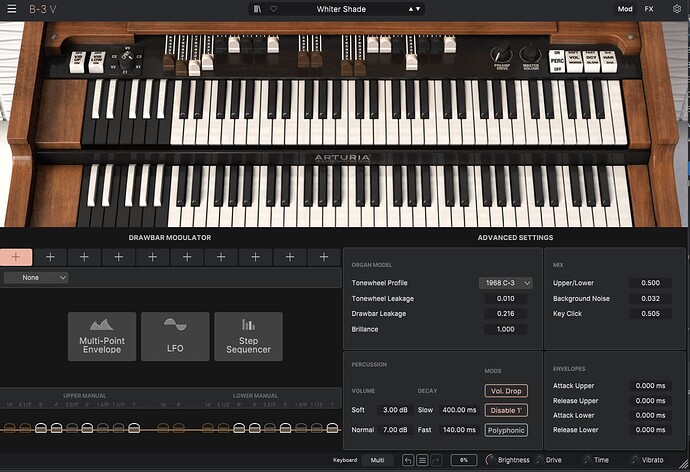Toggle the PERC on/off rocker switch

(557, 61)
